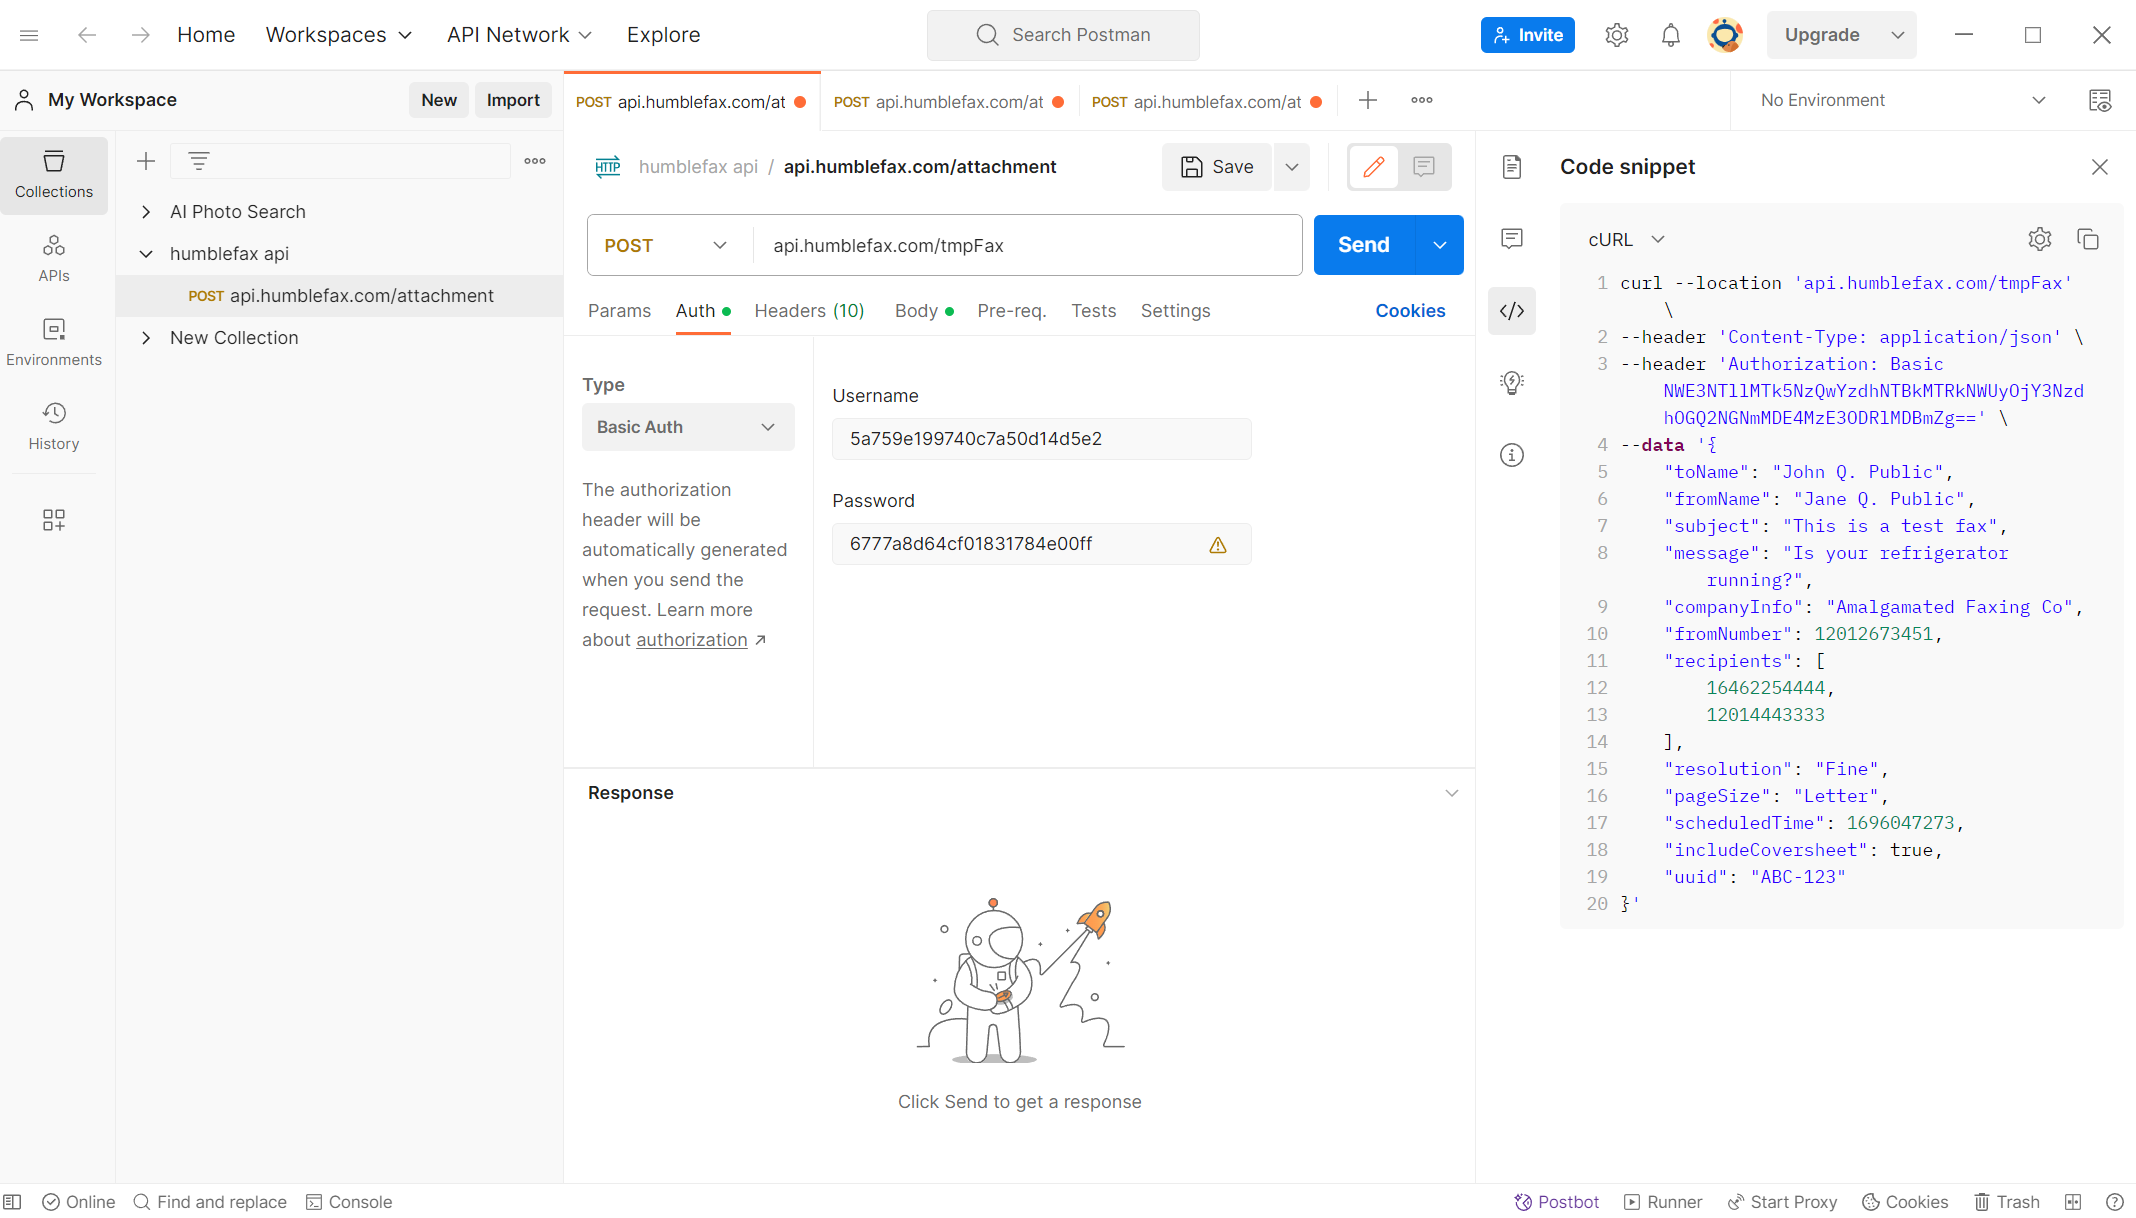Toggle the edit mode pencil icon

pos(1373,167)
